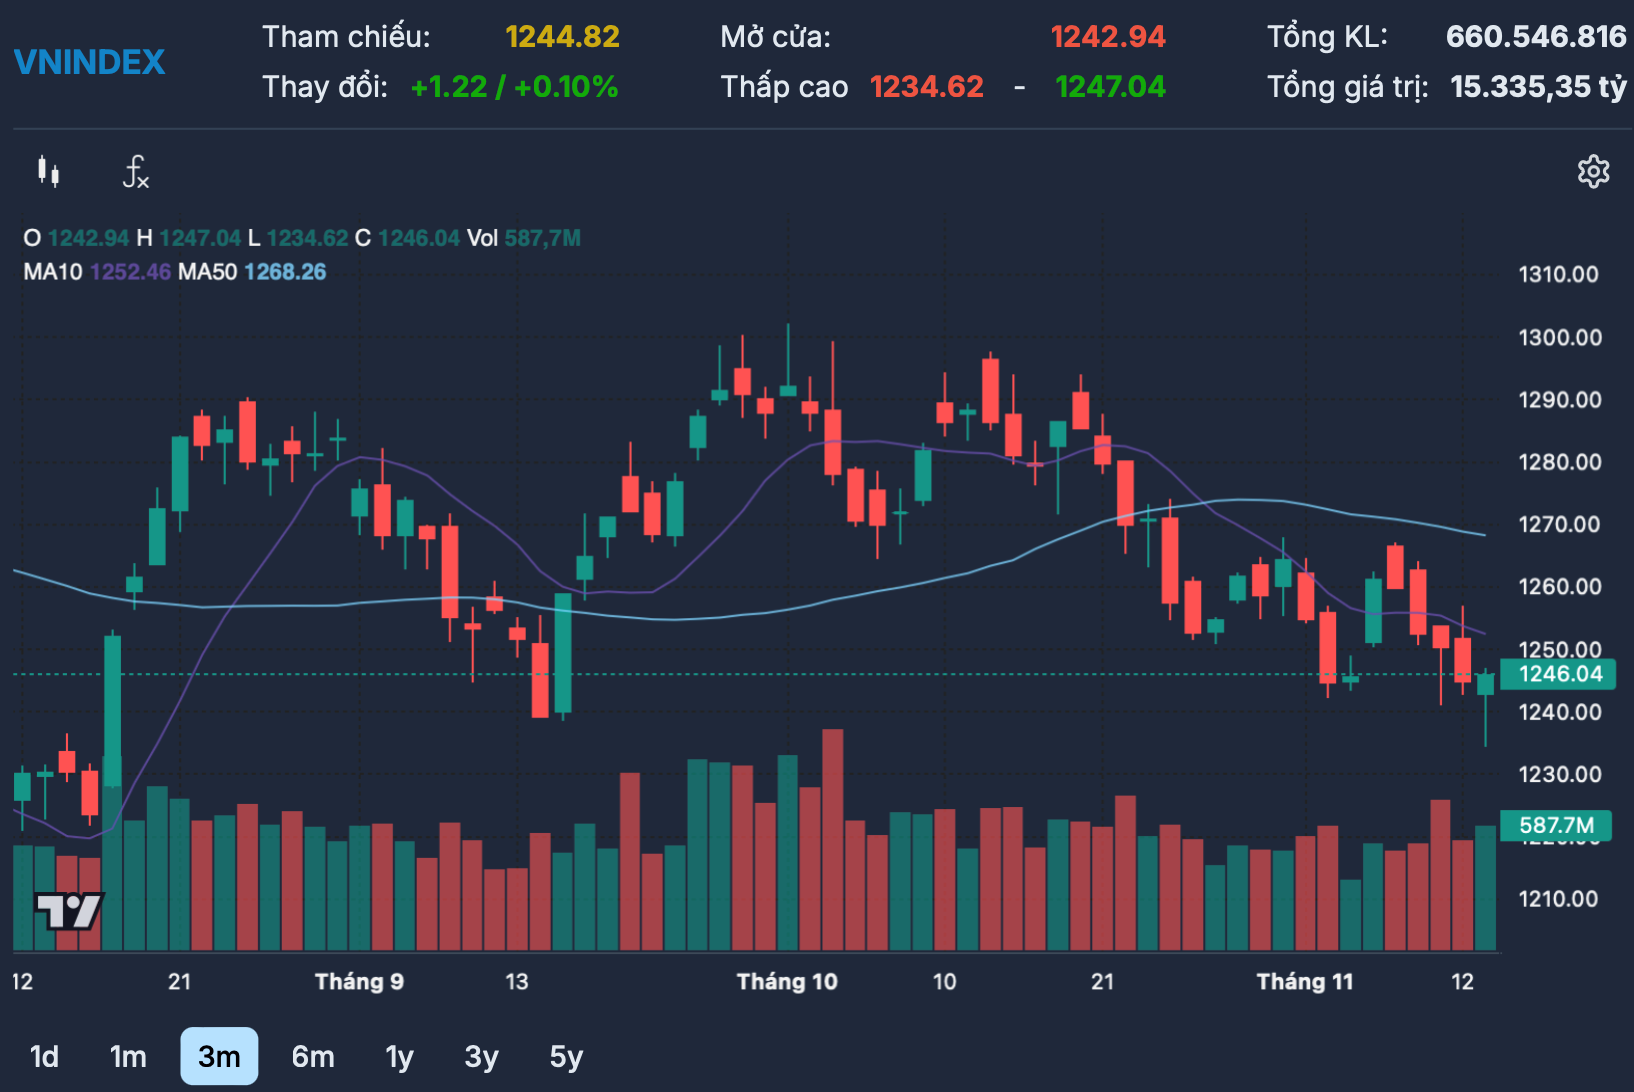This screenshot has width=1634, height=1092.
Task: Switch to the 5y timeframe
Action: point(566,1056)
